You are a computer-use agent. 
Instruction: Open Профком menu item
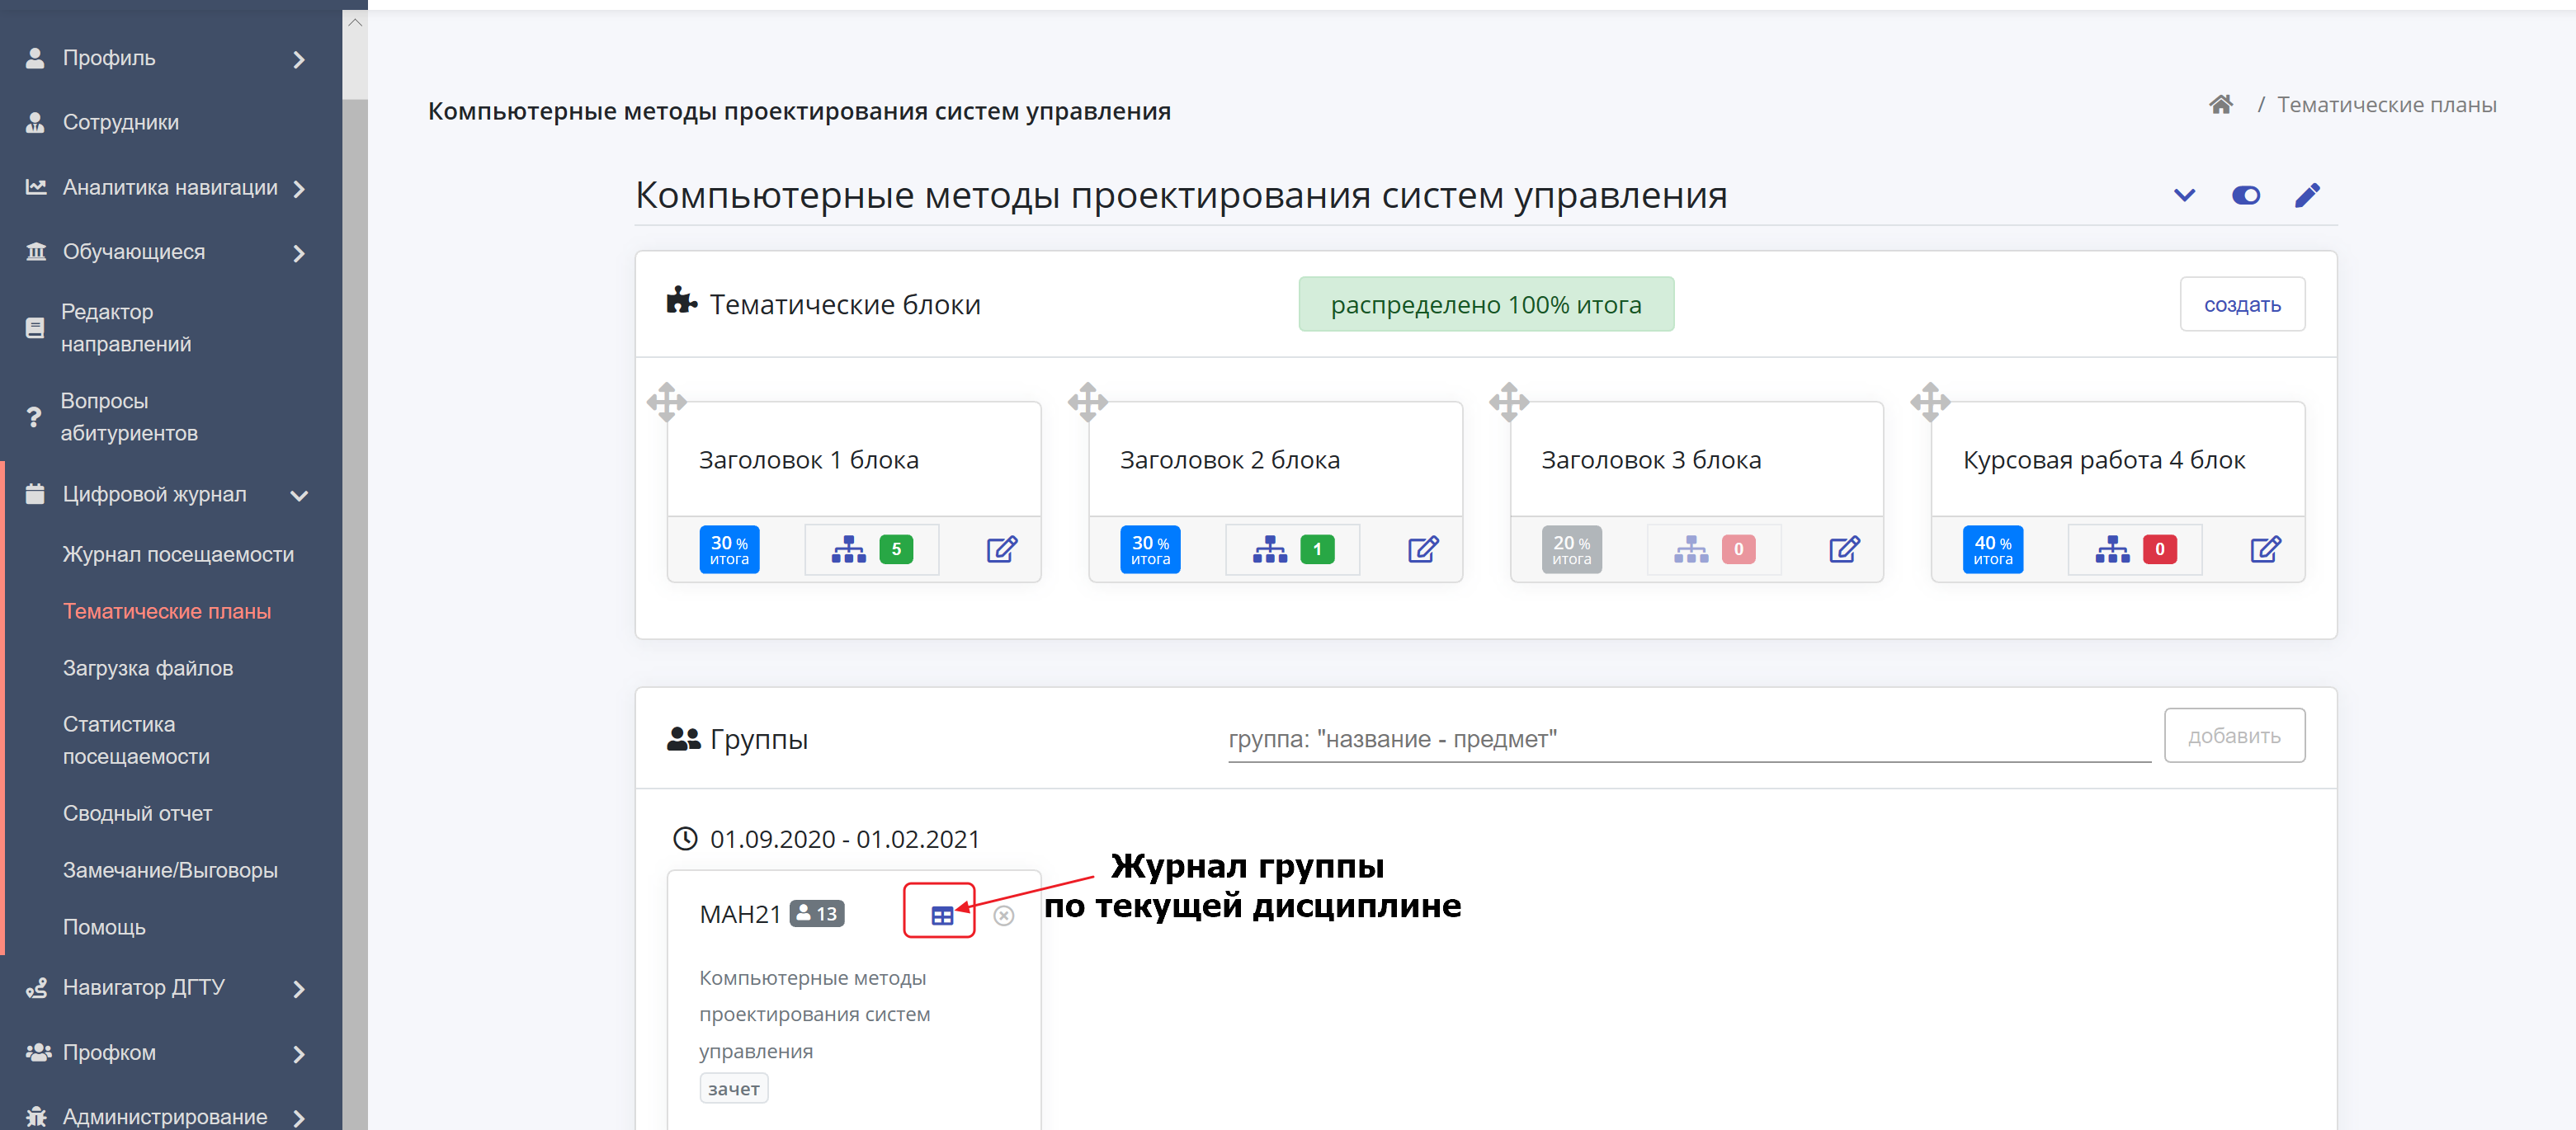109,1052
